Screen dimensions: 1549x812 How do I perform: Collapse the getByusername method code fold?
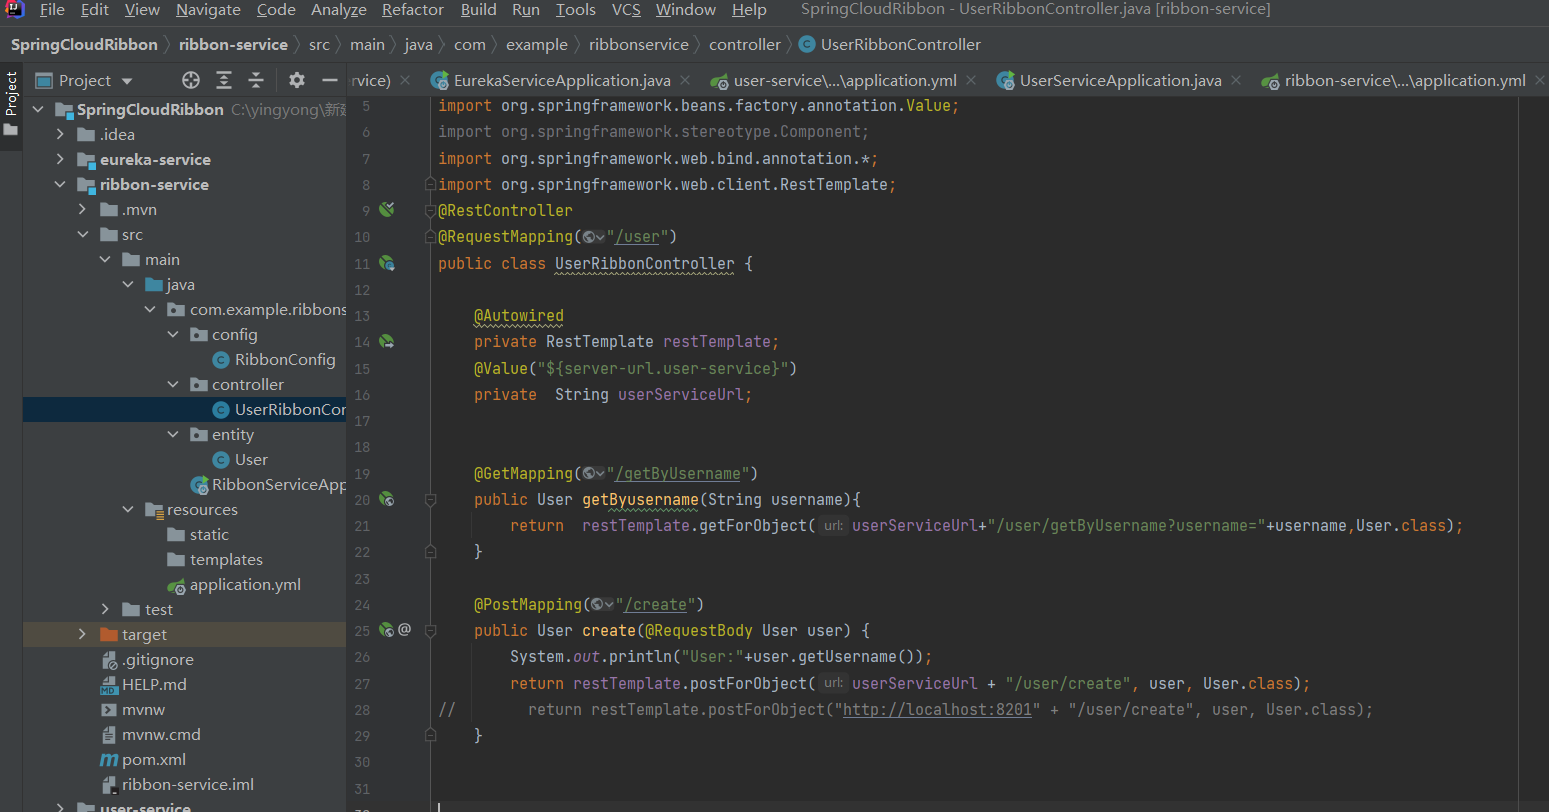[x=430, y=499]
